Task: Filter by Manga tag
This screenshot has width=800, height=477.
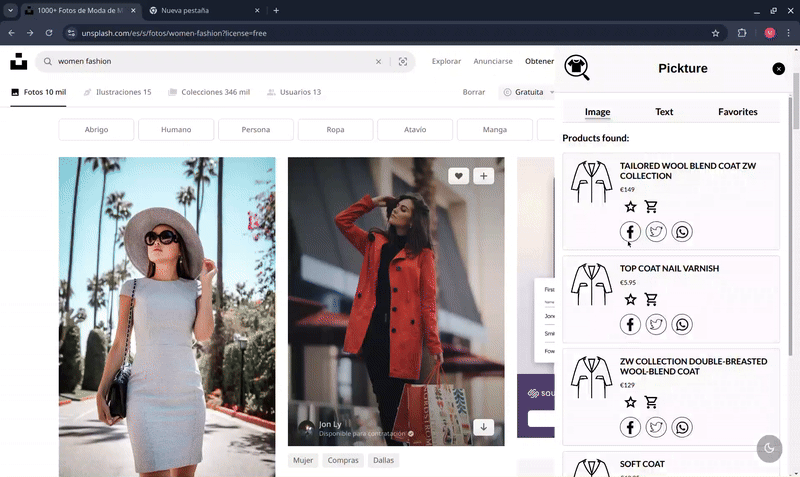Action: coord(495,130)
